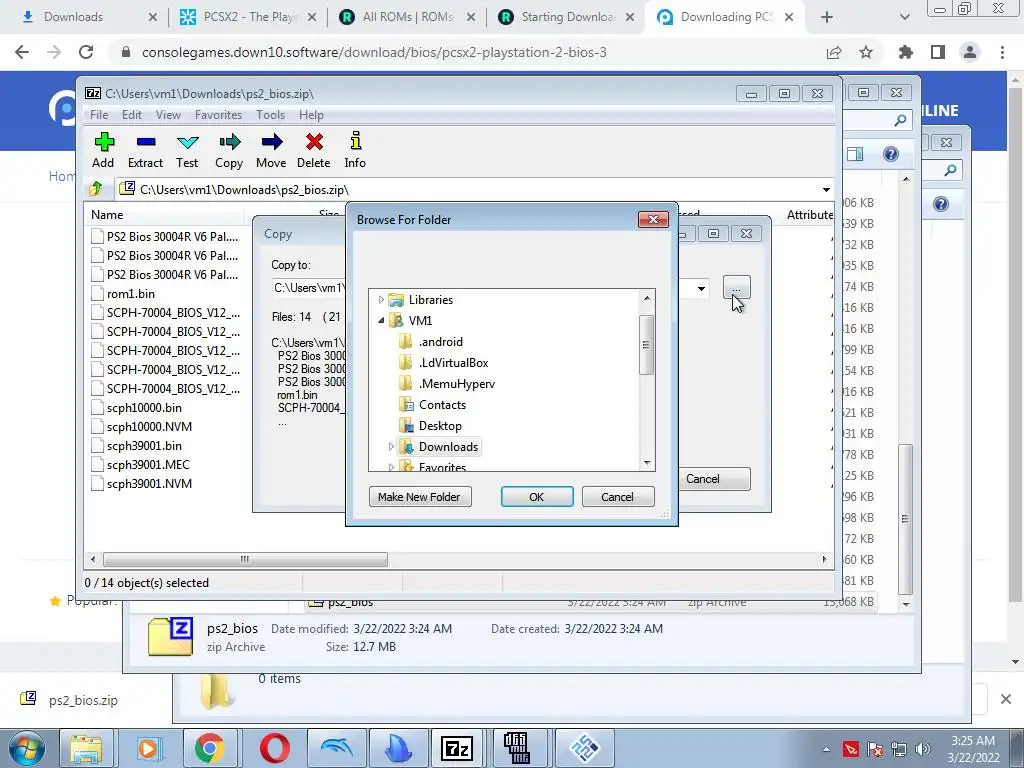Click the 7-Zip horizontal scrollbar thumb
Image resolution: width=1024 pixels, height=768 pixels.
click(245, 560)
